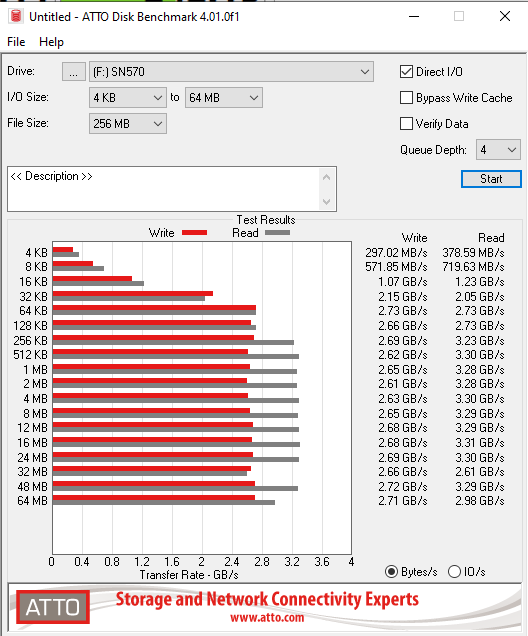
Task: Open the Queue Depth dropdown
Action: pos(498,150)
